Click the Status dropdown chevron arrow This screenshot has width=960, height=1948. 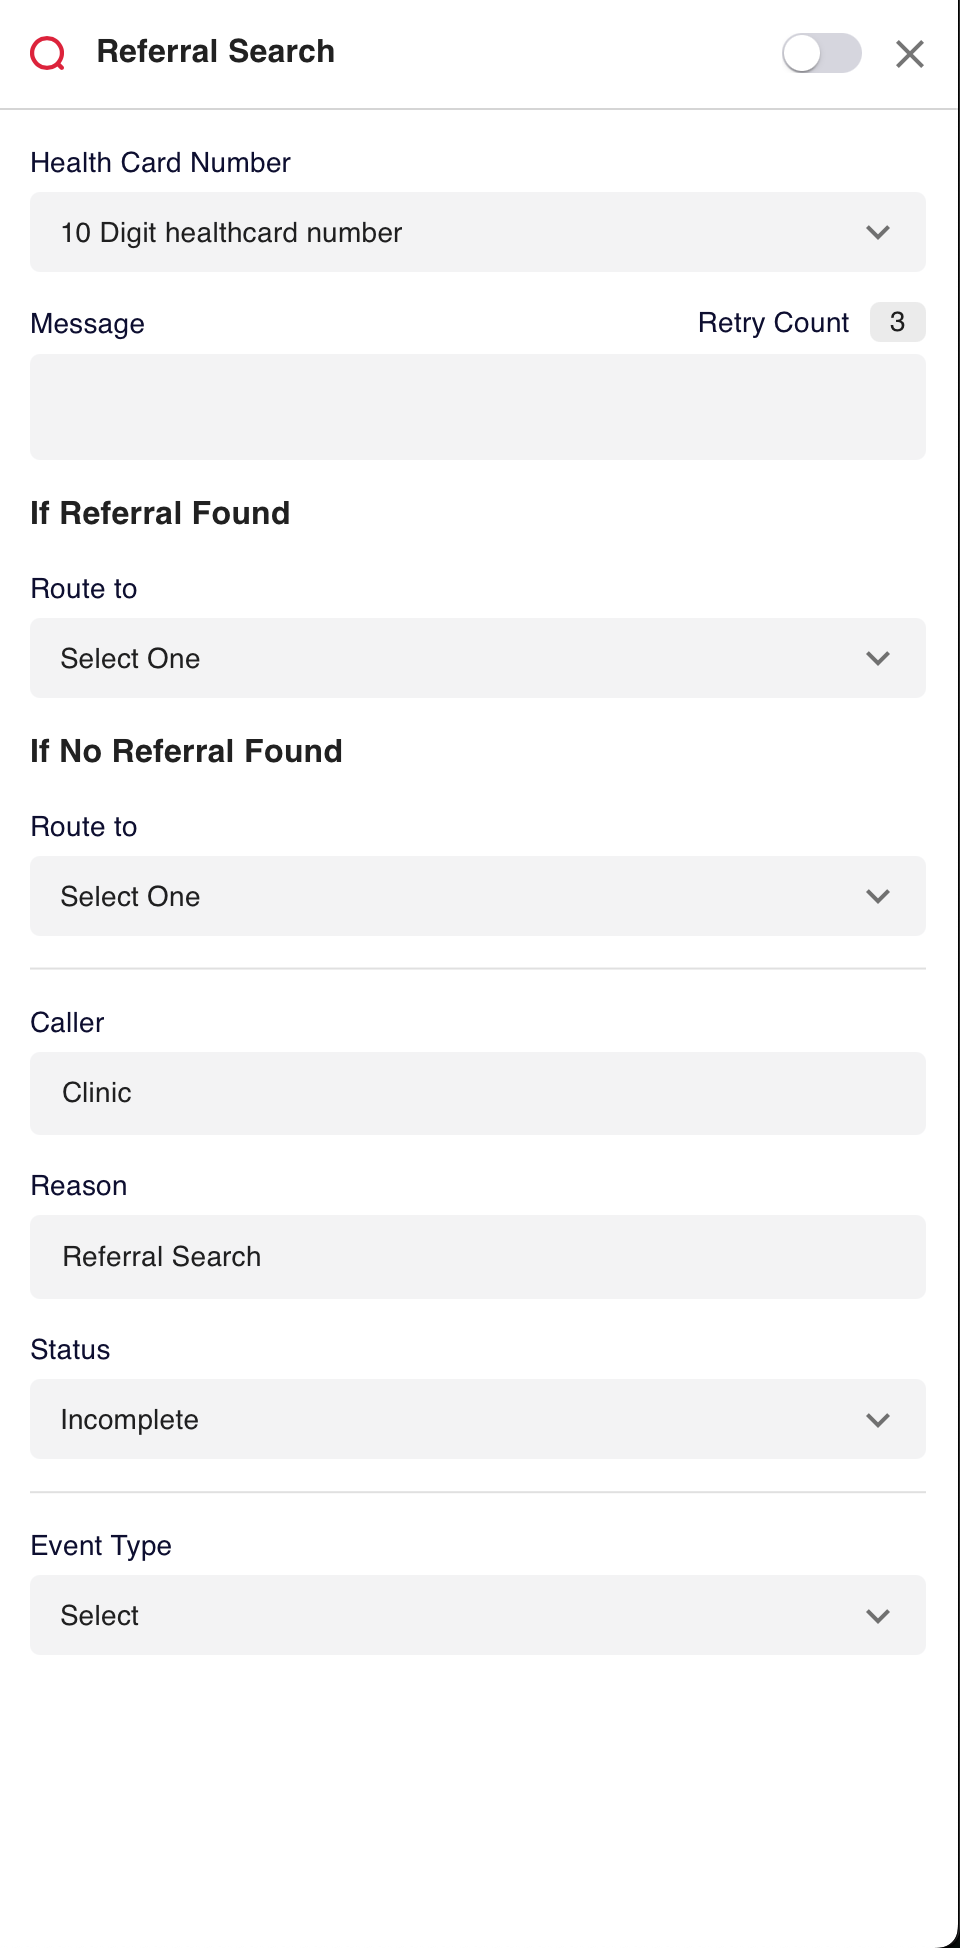pos(878,1420)
